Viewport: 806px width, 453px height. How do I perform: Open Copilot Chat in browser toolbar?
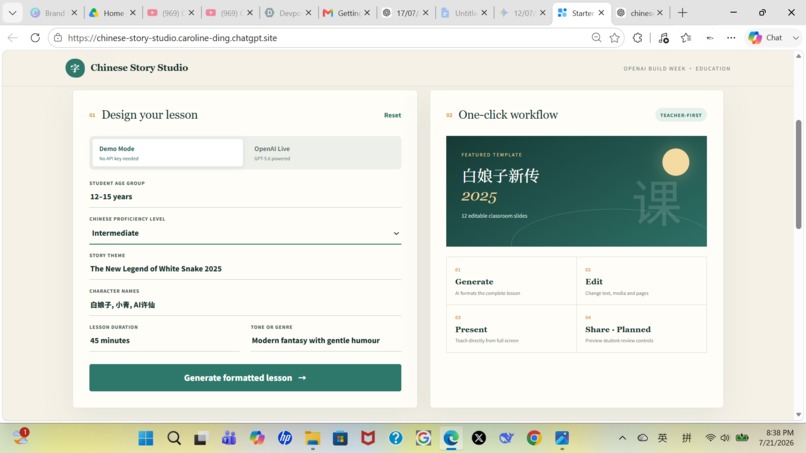[x=765, y=38]
